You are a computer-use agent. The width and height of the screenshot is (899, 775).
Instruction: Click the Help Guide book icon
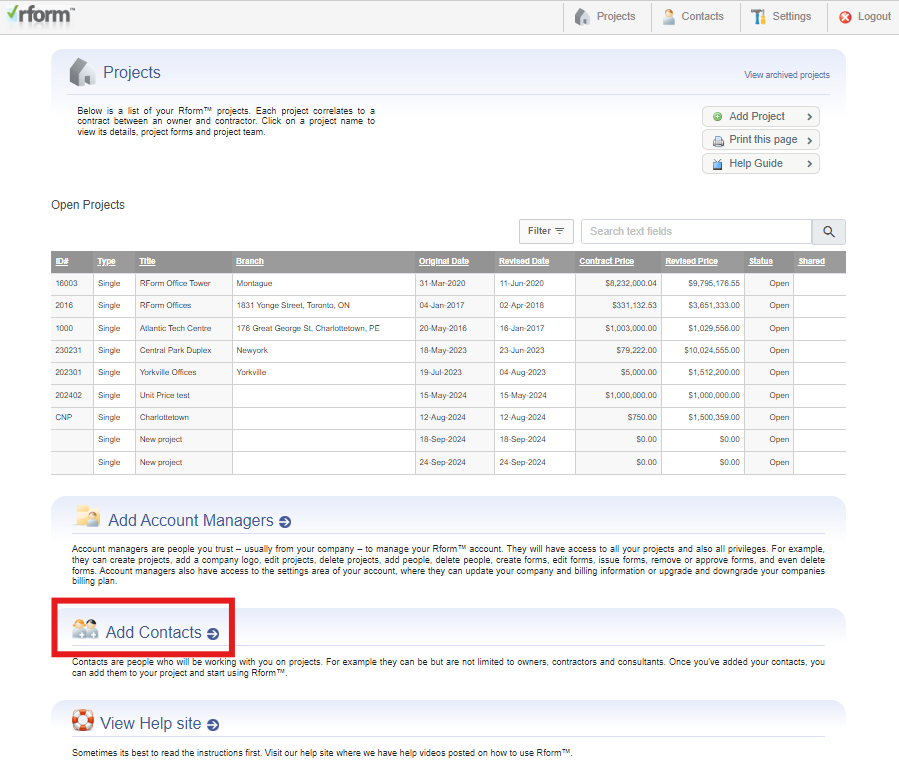point(717,165)
